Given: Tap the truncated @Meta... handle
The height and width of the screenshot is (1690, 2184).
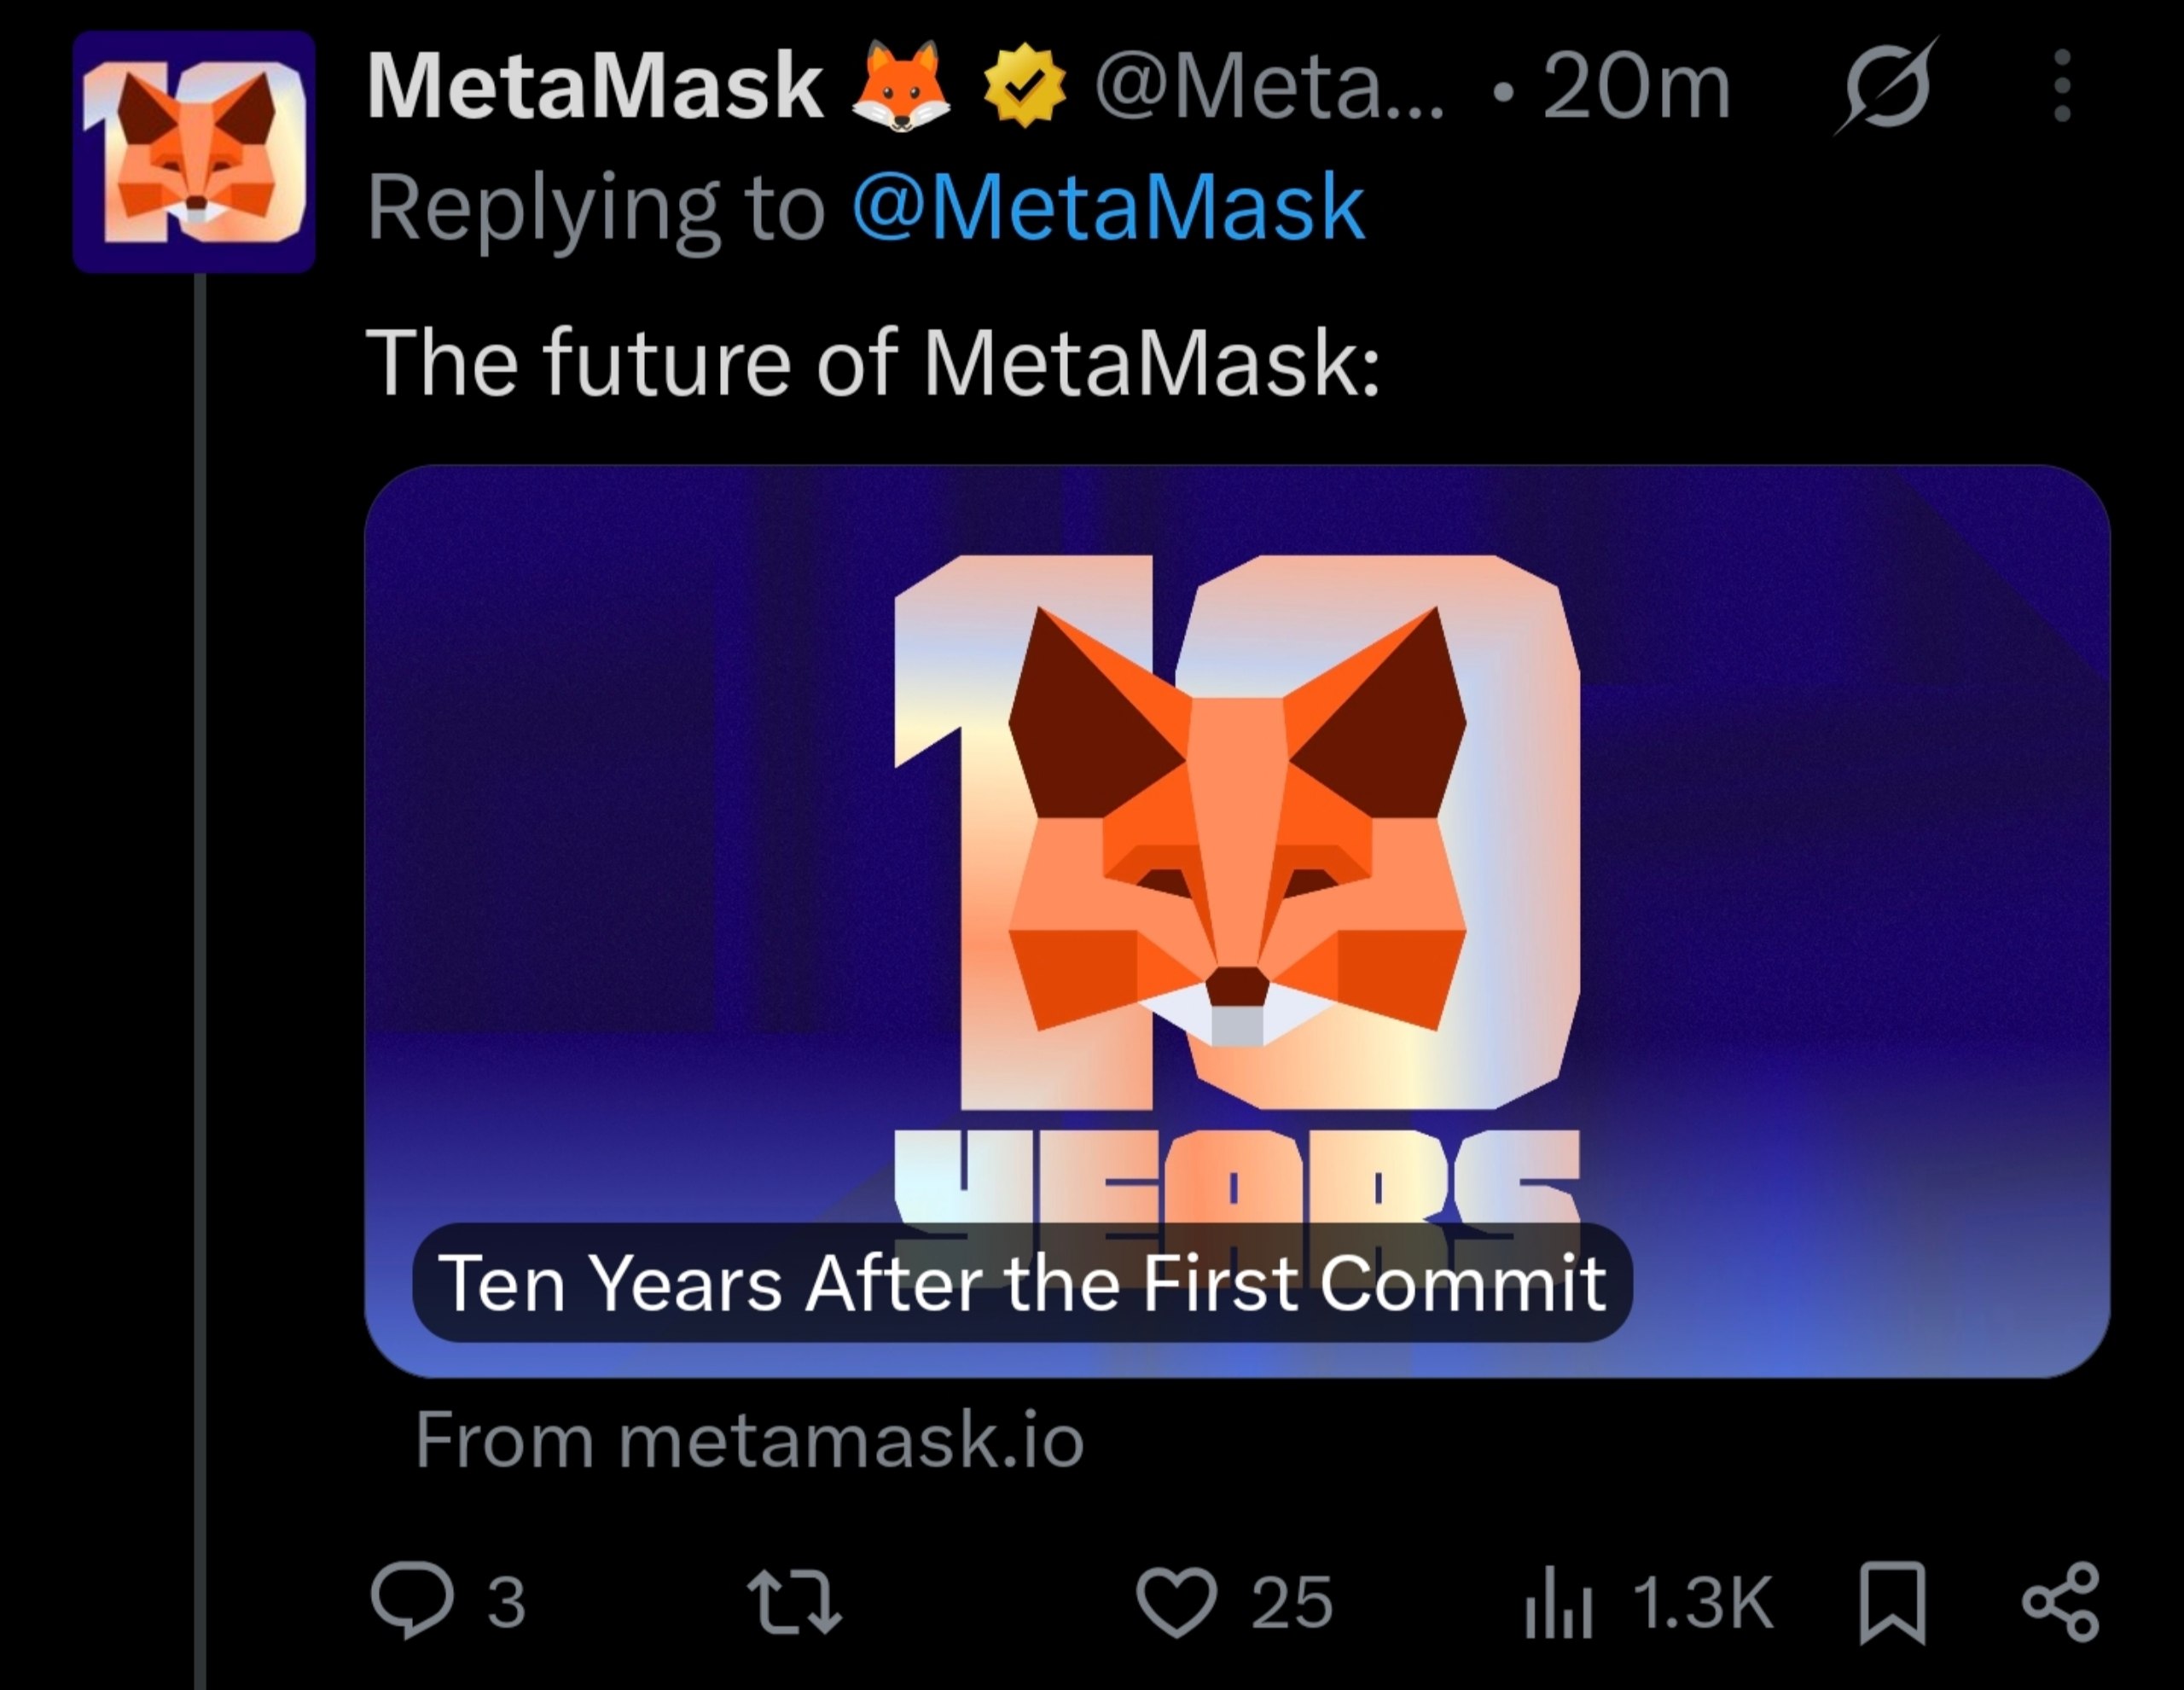Looking at the screenshot, I should [1269, 87].
